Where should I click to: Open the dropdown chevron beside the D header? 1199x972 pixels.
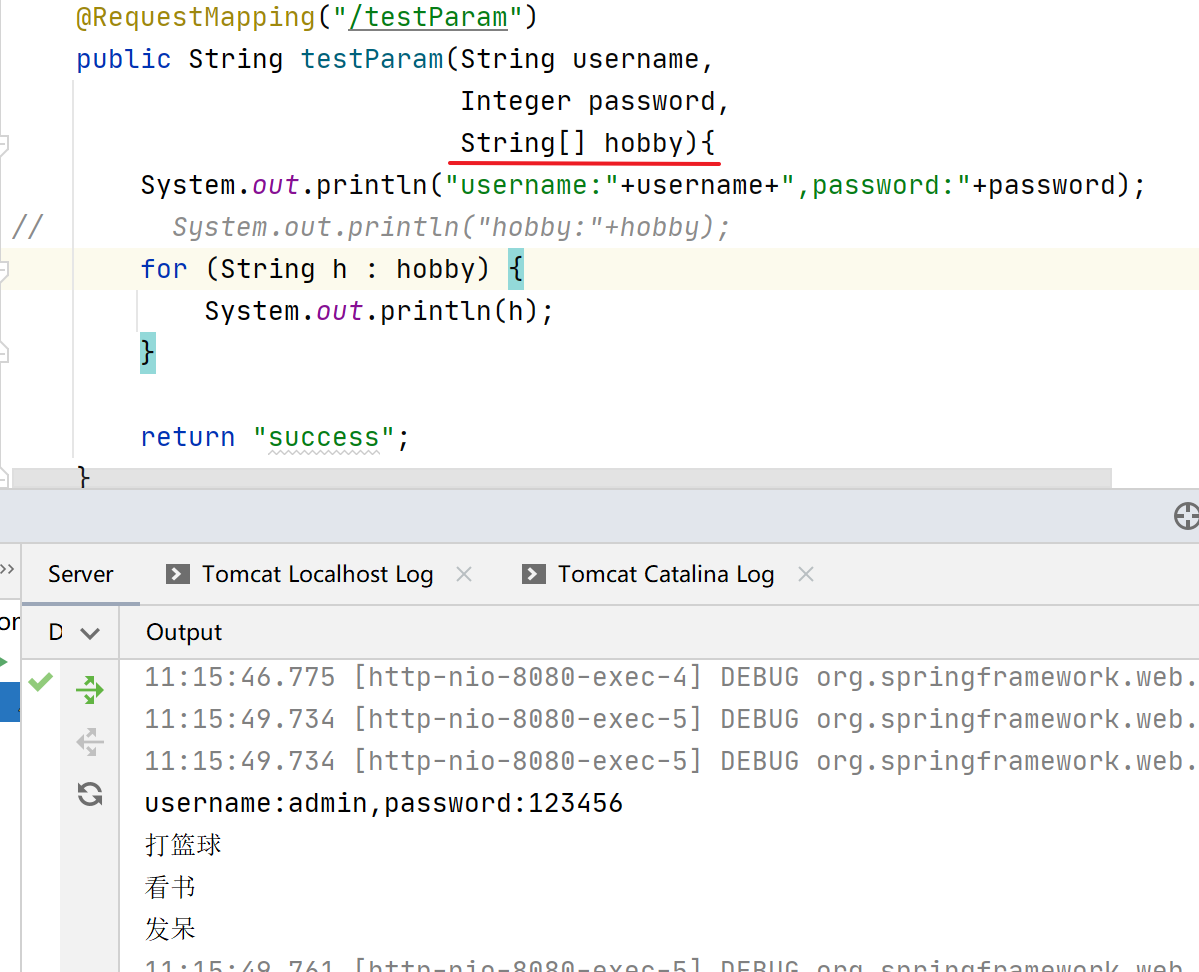90,633
